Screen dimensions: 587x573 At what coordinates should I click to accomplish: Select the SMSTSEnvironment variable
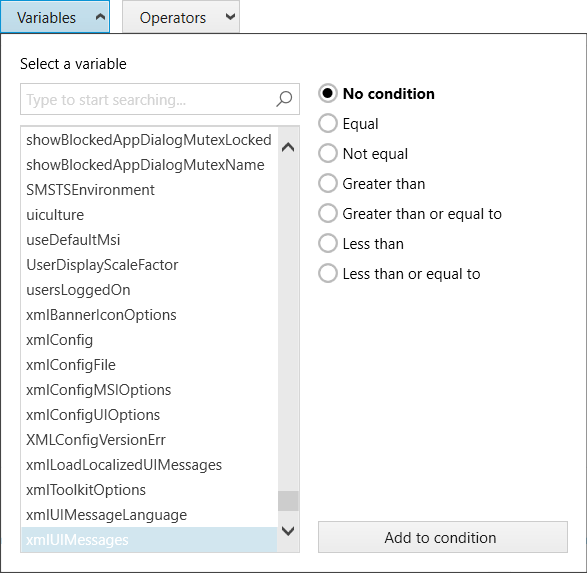click(149, 190)
